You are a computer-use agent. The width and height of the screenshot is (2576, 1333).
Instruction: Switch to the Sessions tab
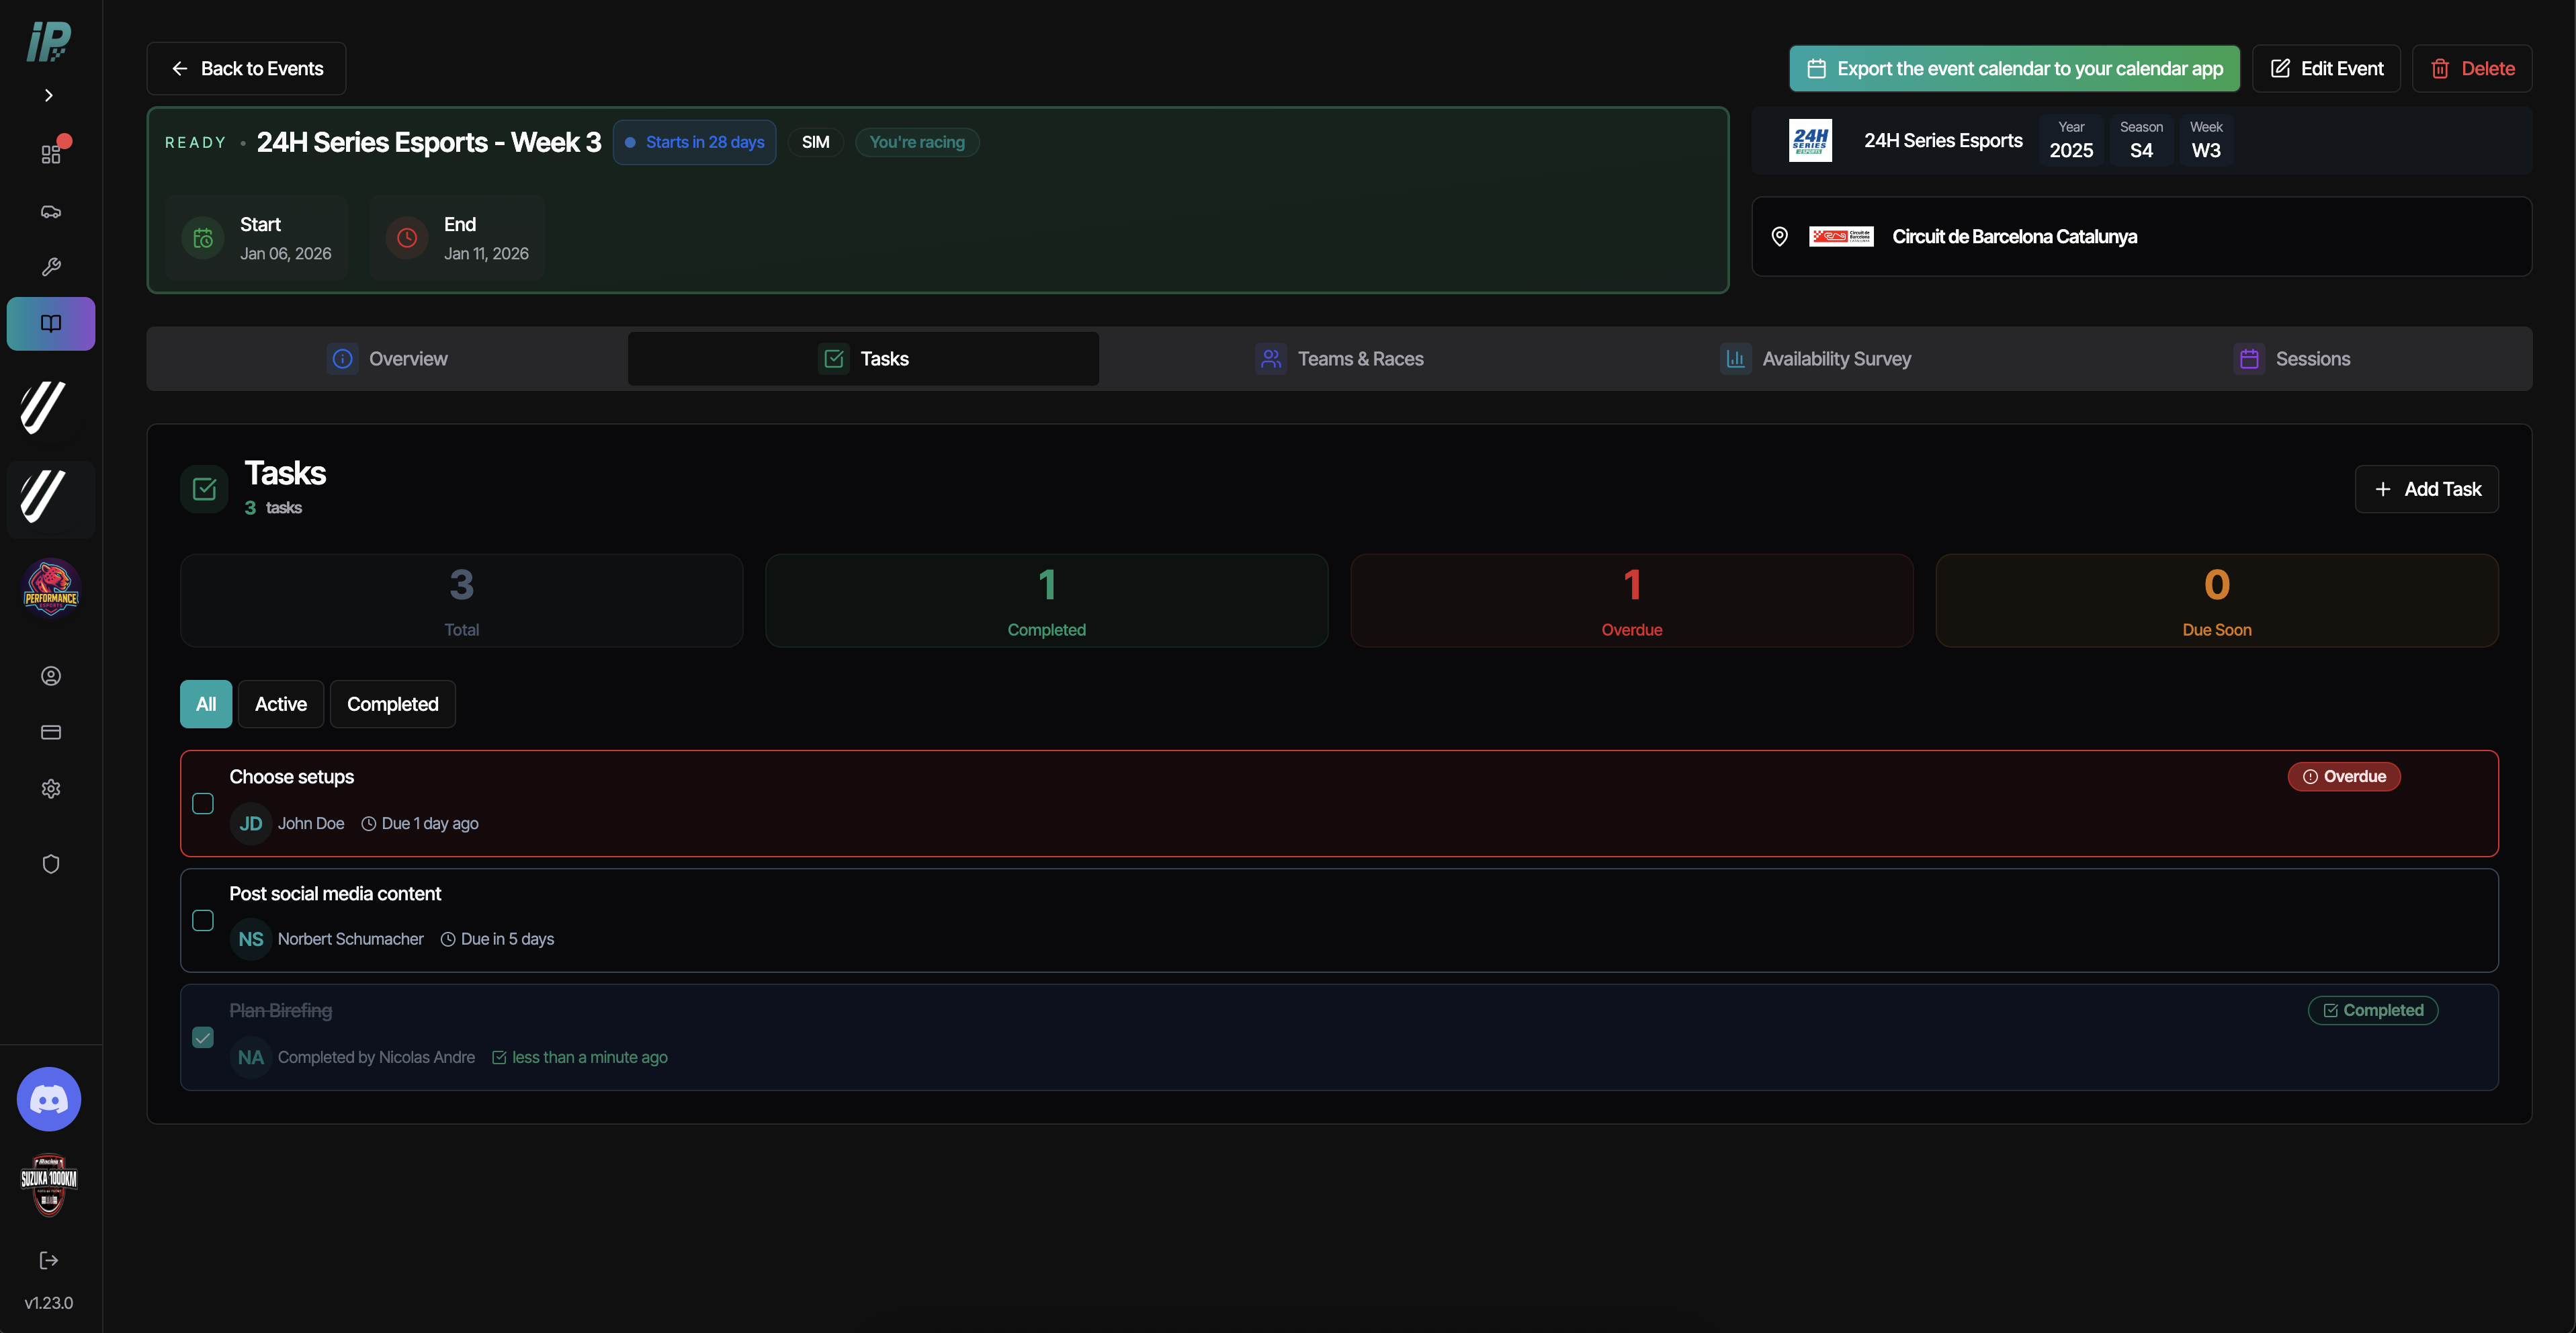pyautogui.click(x=2292, y=359)
